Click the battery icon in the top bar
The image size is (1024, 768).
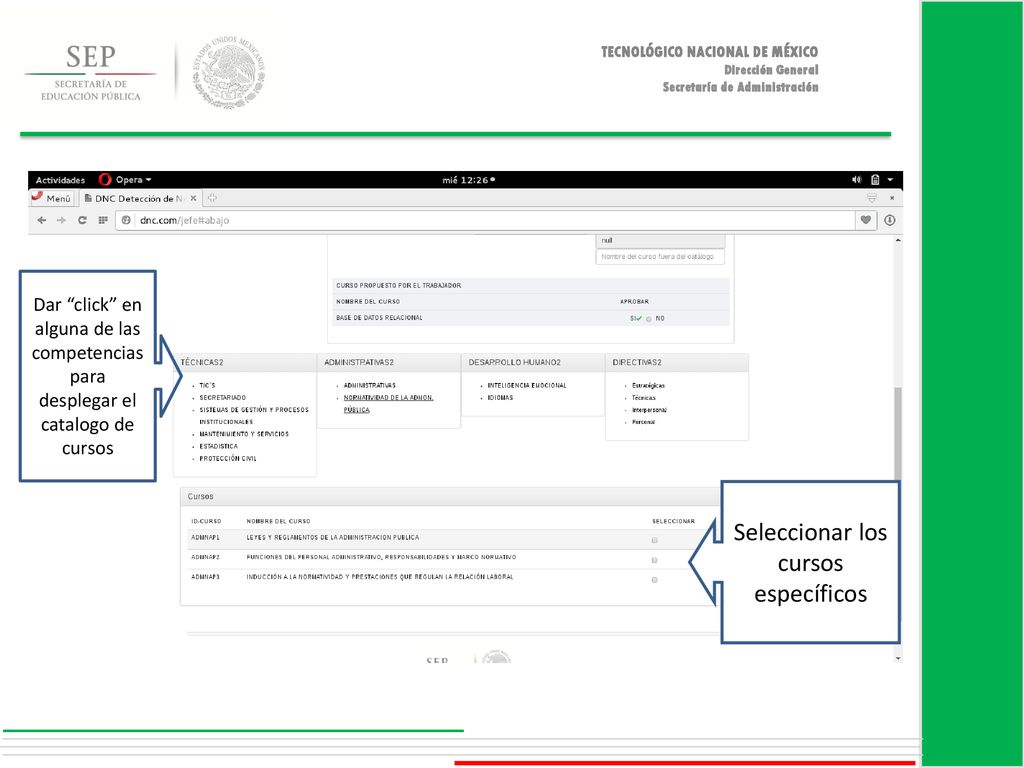(x=875, y=180)
